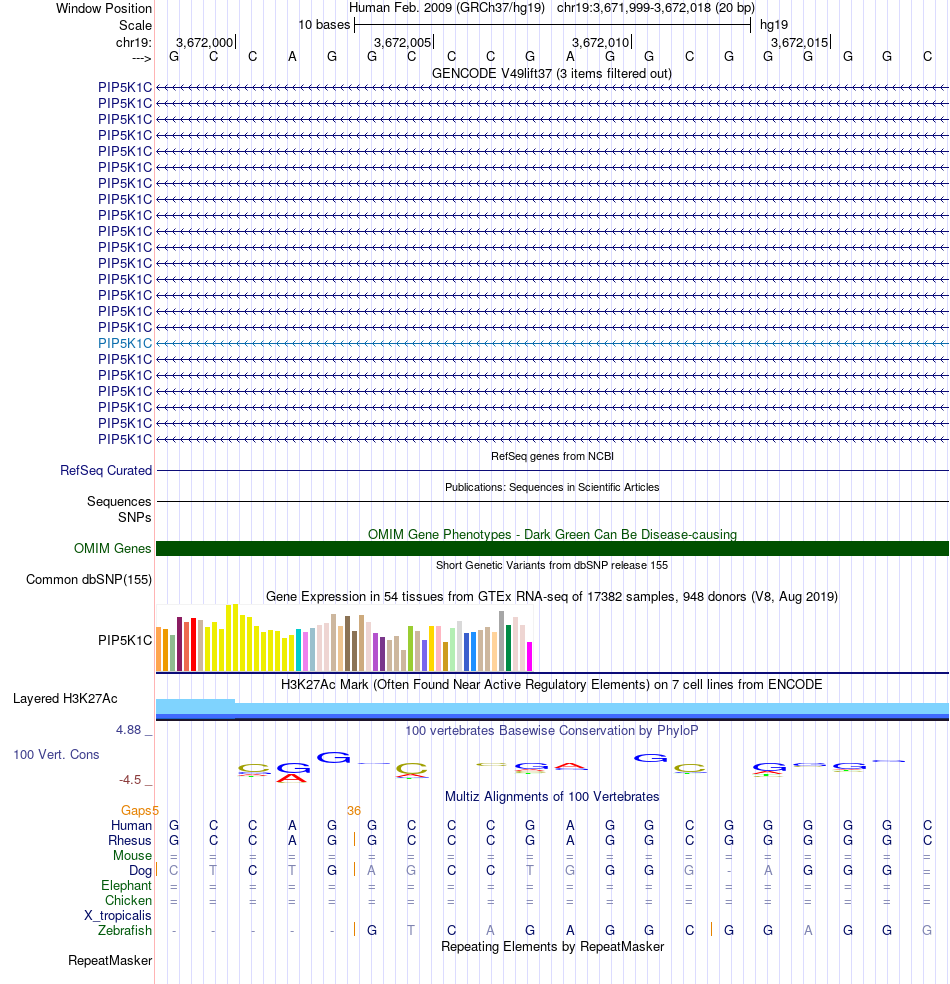
Task: Click the GENCODE V49lift37 track title
Action: click(552, 73)
